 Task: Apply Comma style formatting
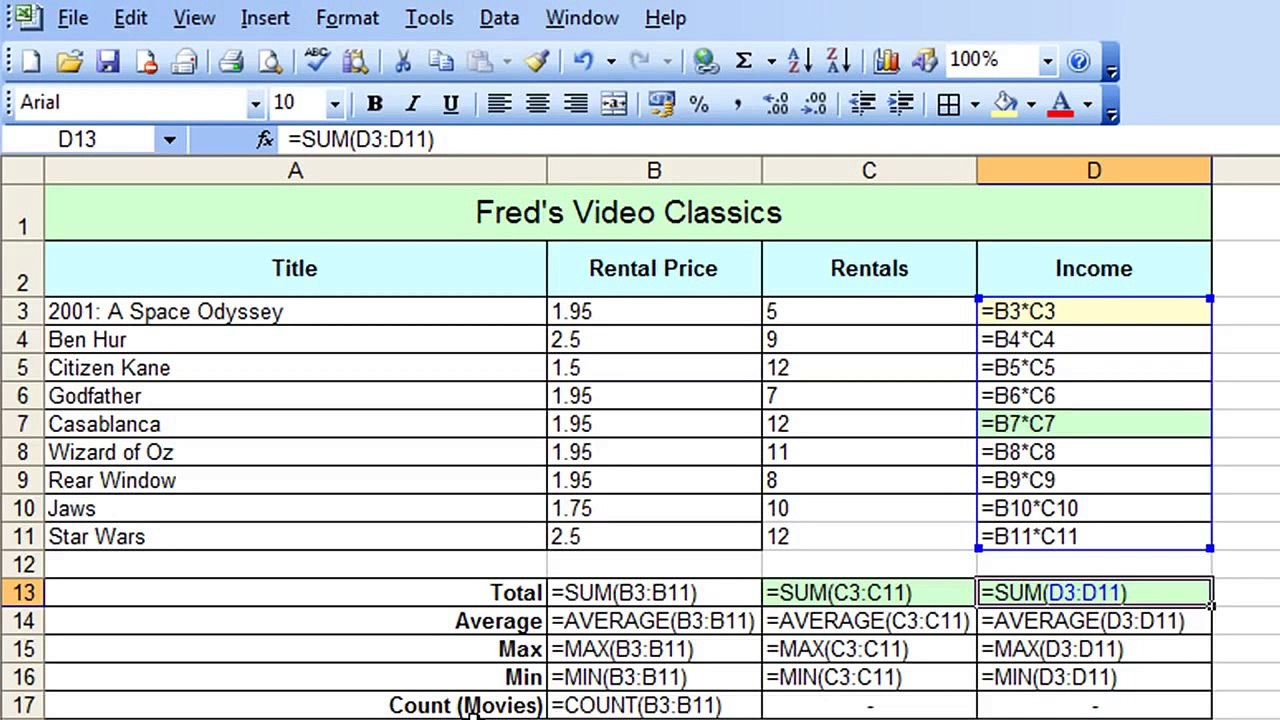tap(737, 104)
